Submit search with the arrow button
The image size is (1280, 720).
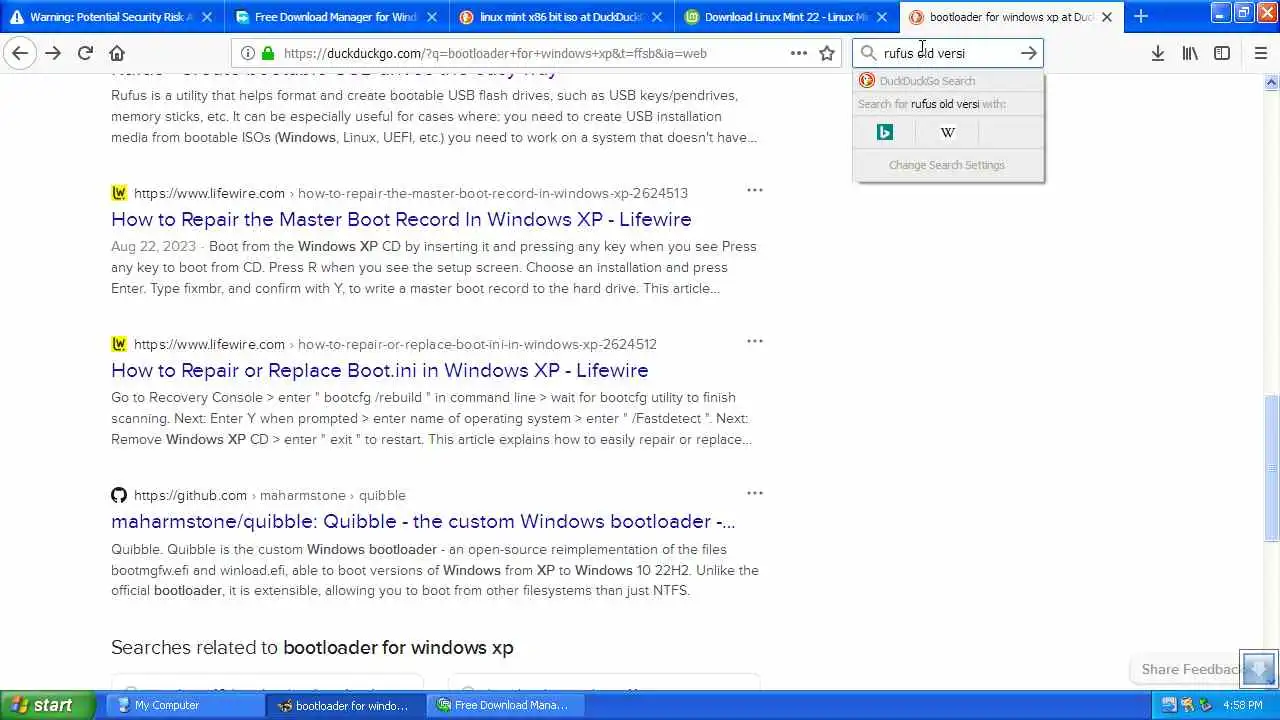1028,53
